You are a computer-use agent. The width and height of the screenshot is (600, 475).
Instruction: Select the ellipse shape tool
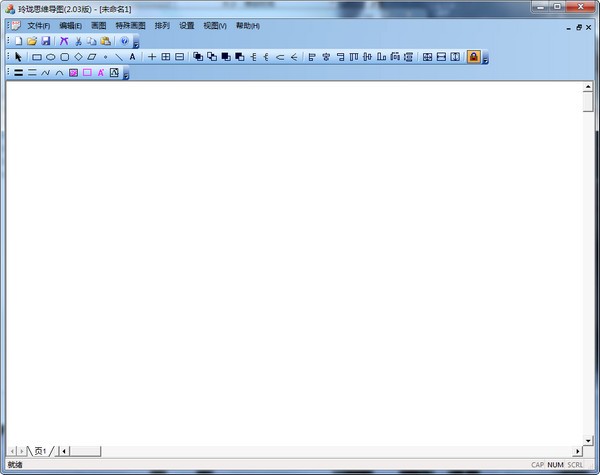coord(50,57)
